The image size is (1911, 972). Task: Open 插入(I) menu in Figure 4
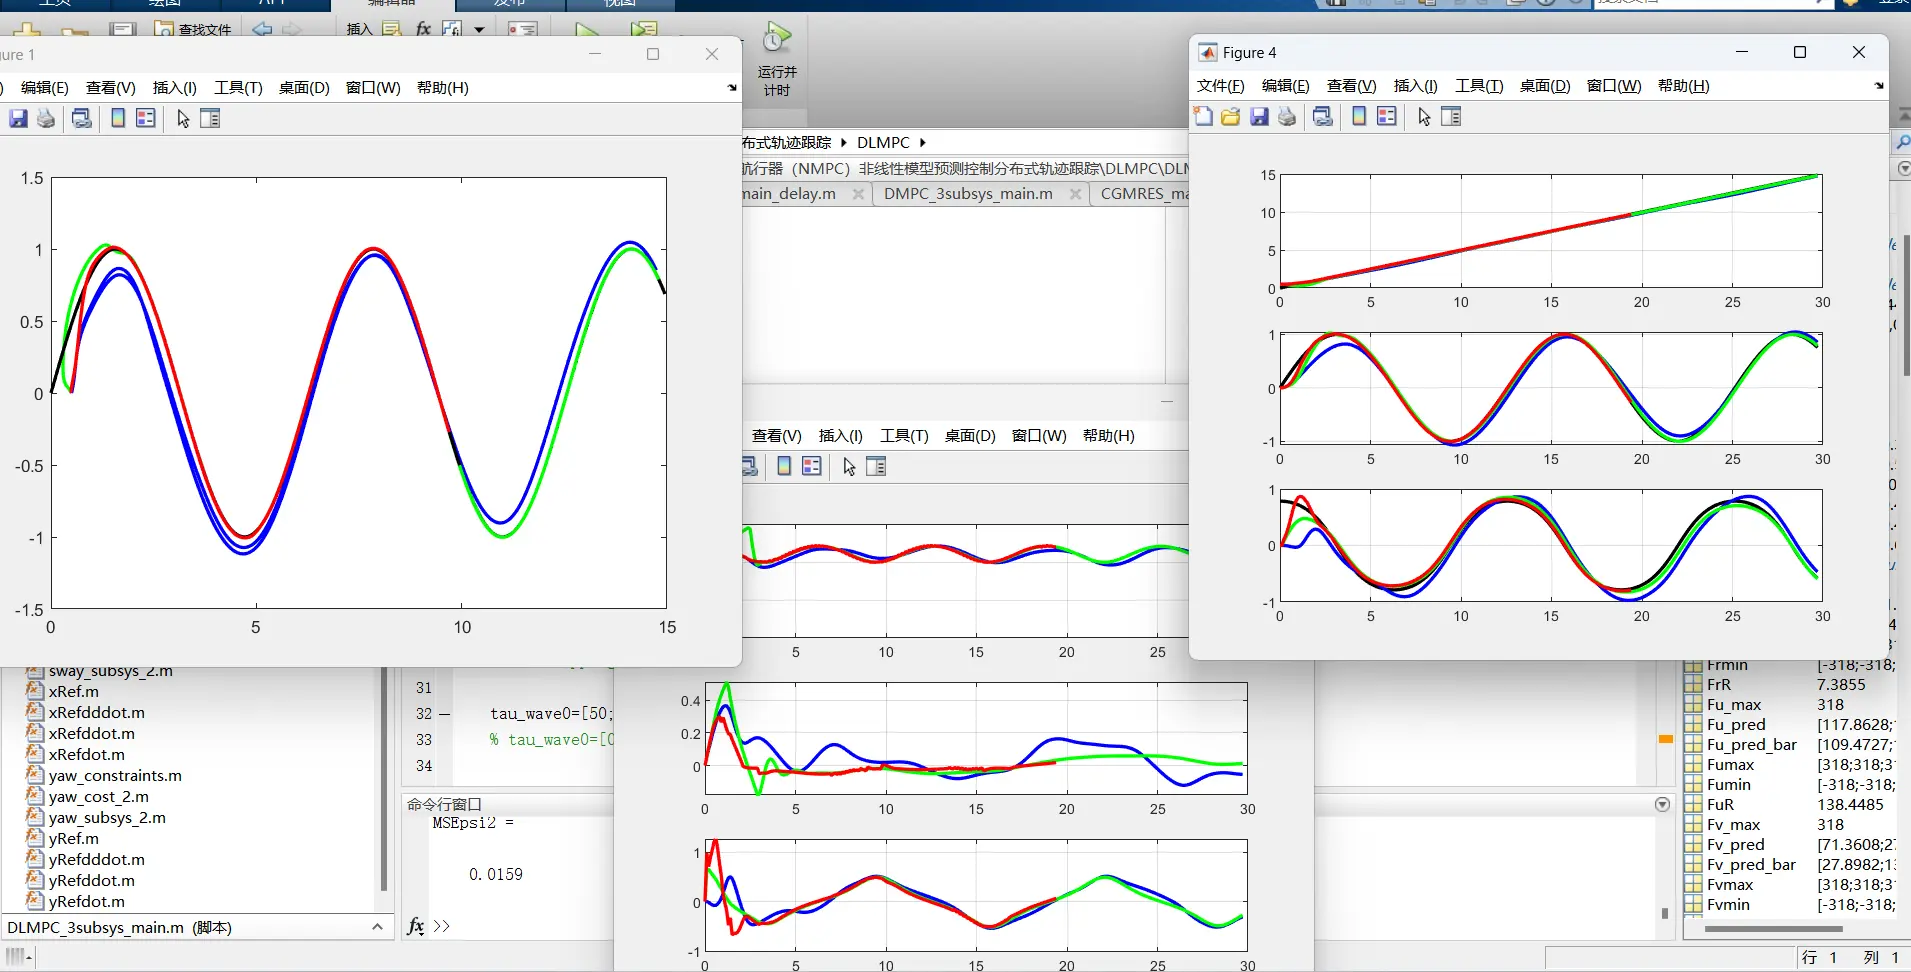pyautogui.click(x=1416, y=86)
